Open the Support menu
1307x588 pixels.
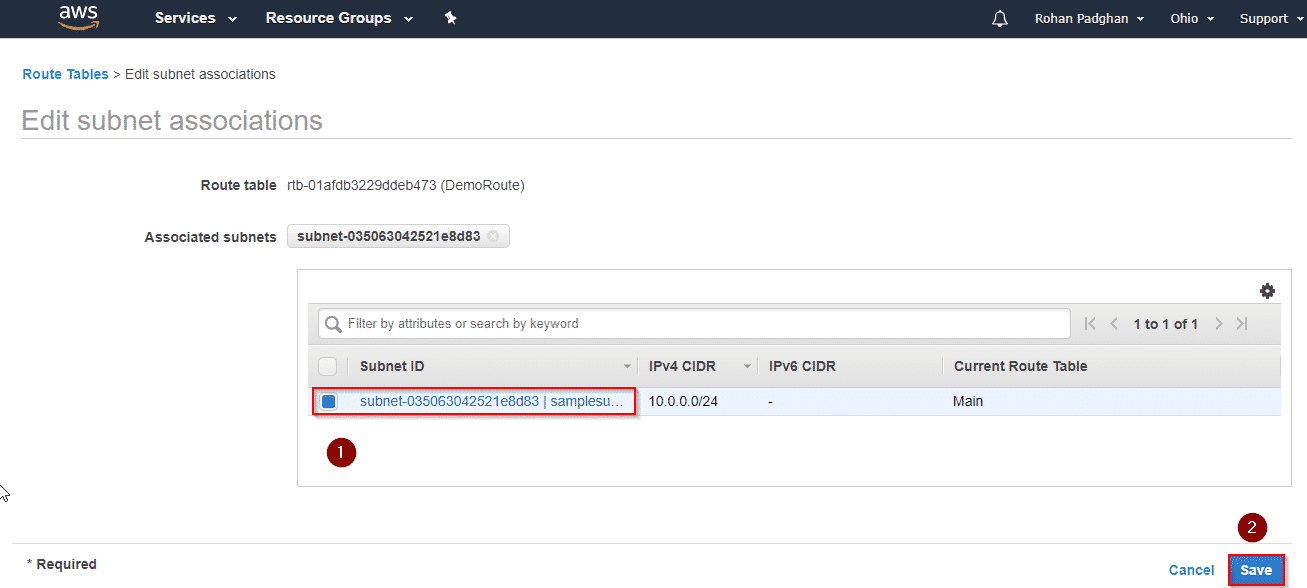pos(1271,19)
